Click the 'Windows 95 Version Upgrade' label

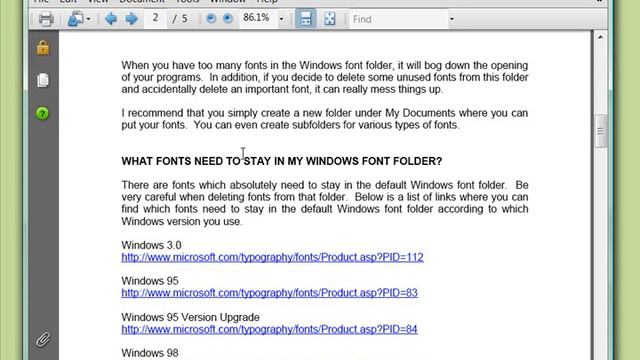[x=190, y=317]
